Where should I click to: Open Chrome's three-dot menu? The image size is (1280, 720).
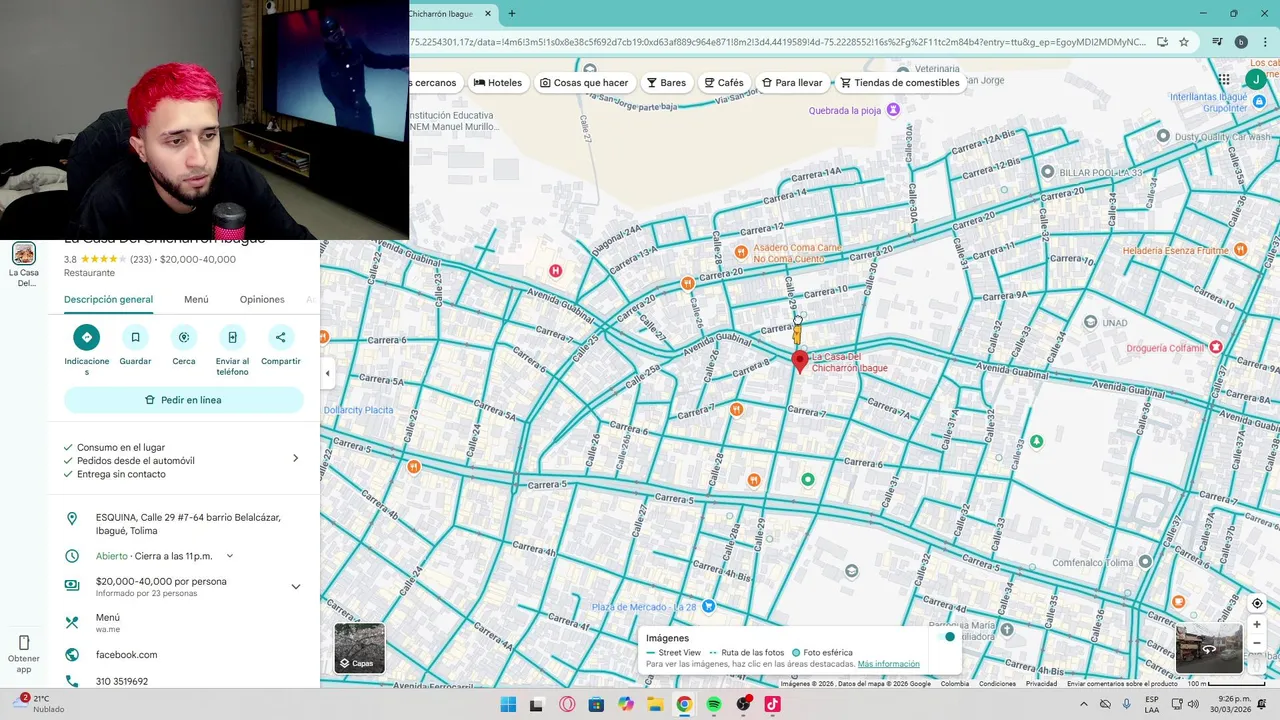[x=1265, y=42]
